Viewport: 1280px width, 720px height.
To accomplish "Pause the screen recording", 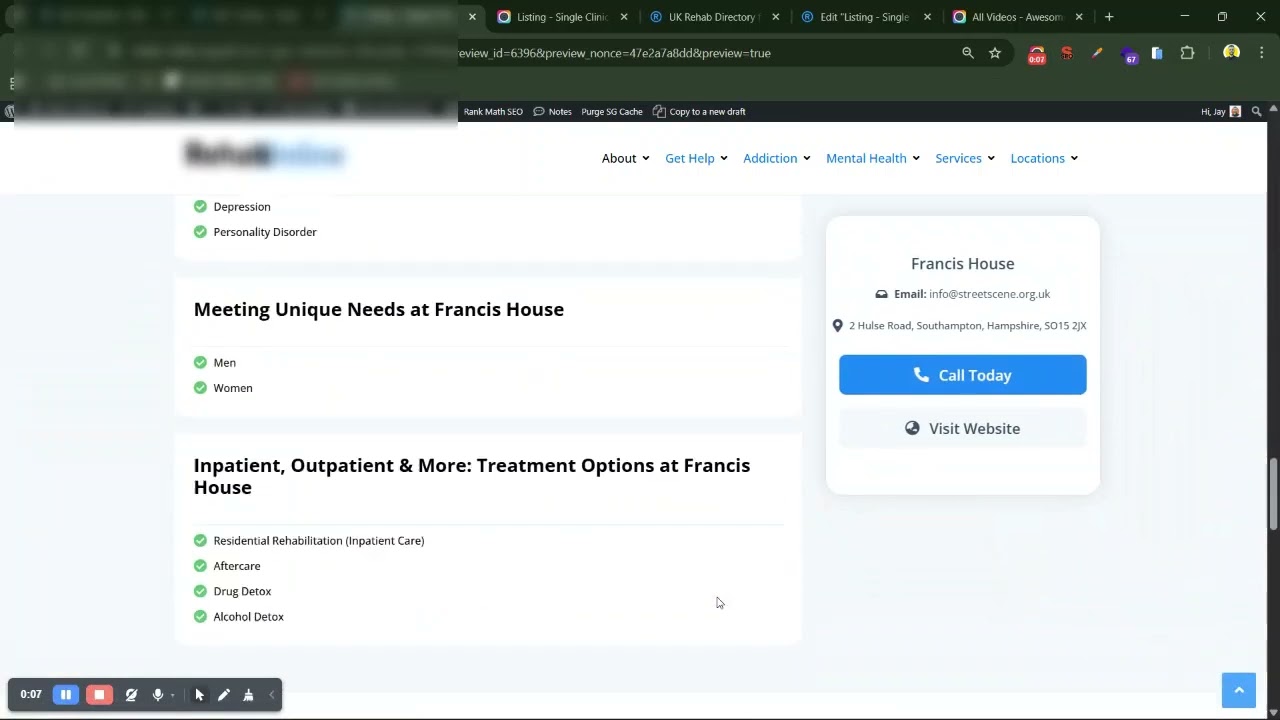I will [x=66, y=695].
